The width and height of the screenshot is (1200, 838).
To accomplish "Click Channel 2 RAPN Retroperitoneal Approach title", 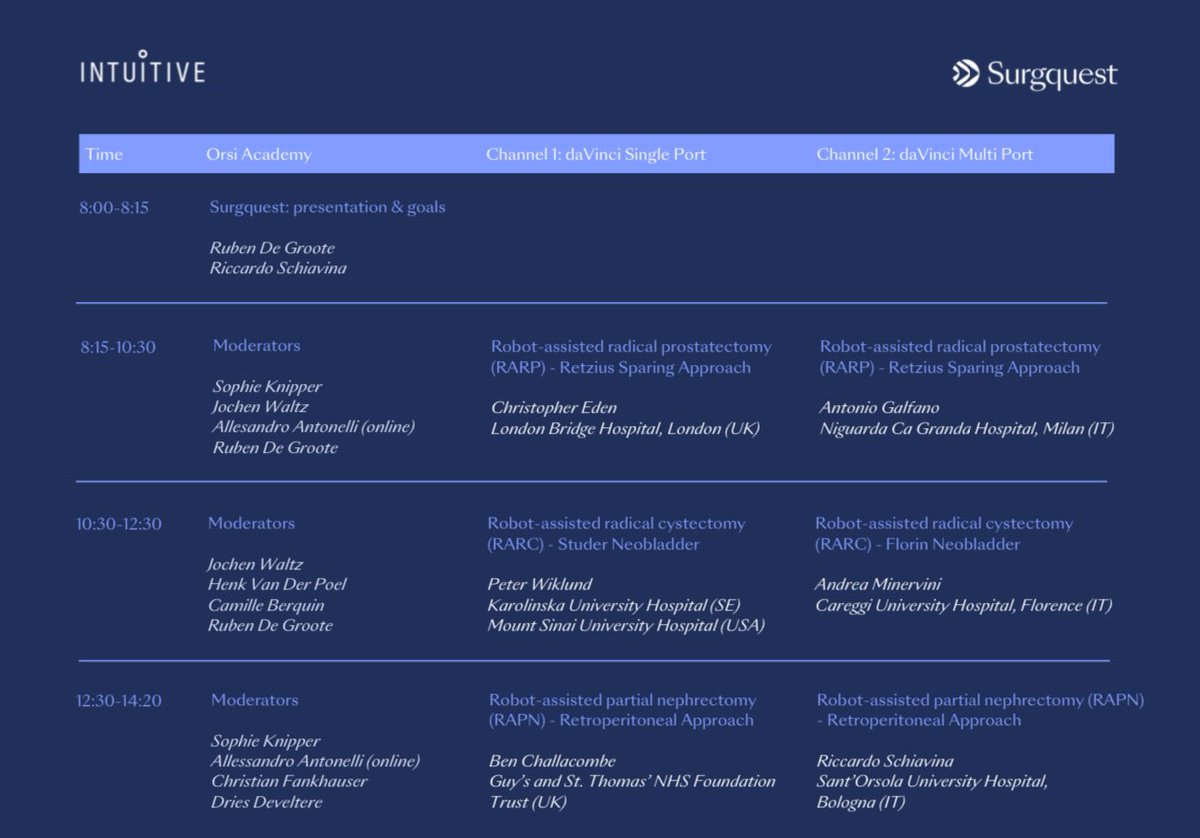I will 980,710.
